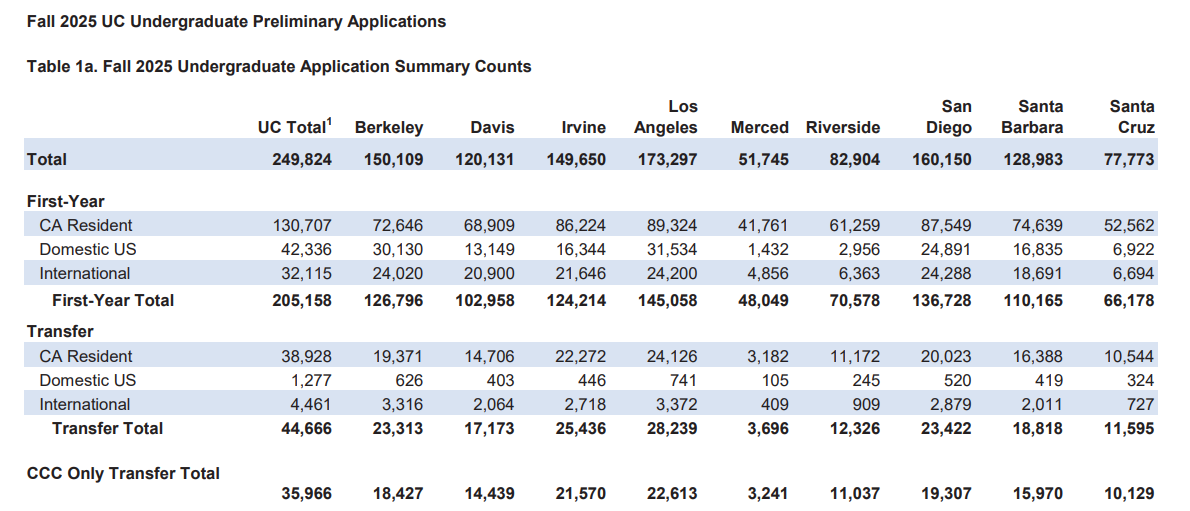Select the 'Riverside' column header

[843, 128]
